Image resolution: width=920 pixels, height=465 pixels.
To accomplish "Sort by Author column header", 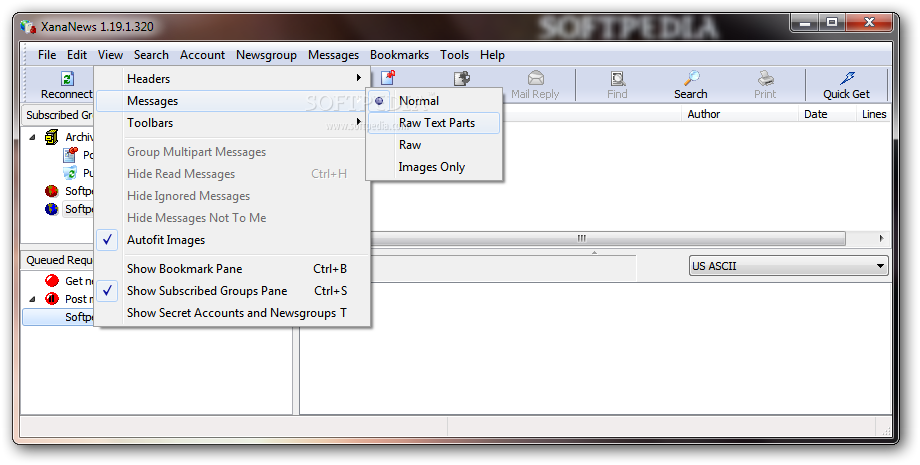I will coord(740,114).
